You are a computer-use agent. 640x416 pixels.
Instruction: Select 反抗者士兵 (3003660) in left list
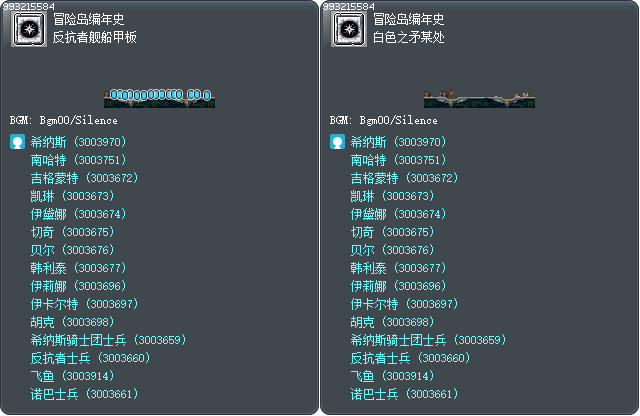tap(91, 358)
